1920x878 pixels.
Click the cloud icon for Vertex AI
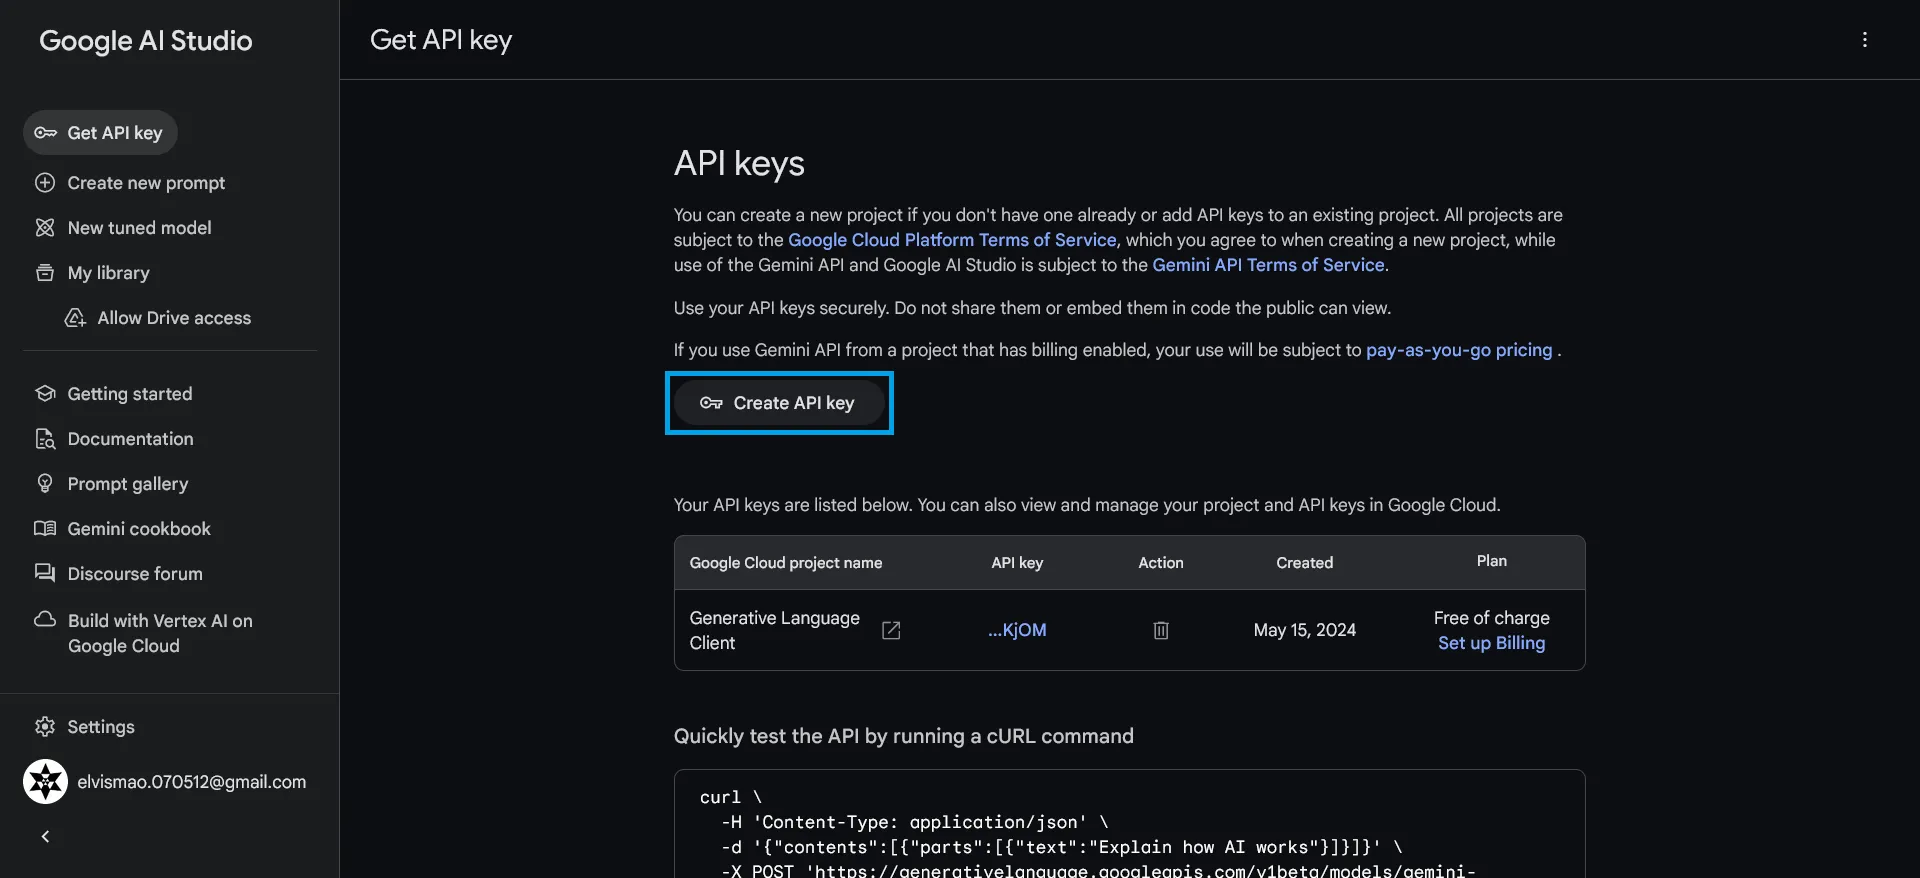coord(45,619)
